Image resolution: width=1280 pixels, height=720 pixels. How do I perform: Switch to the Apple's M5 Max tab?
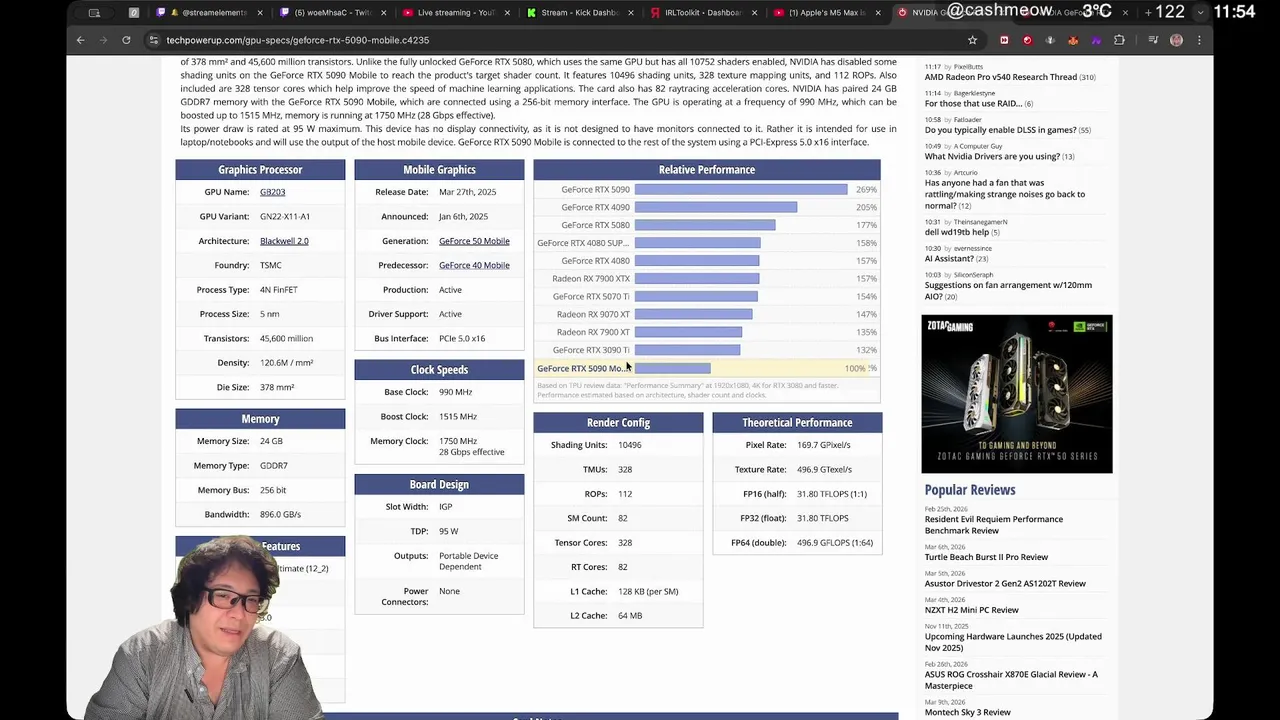[827, 13]
